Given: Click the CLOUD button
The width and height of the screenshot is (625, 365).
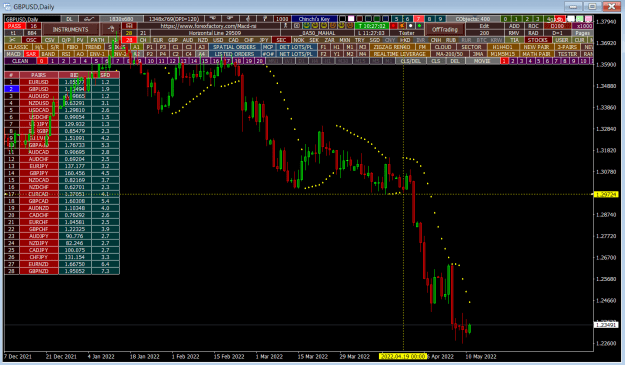Looking at the screenshot, I should click(x=443, y=47).
